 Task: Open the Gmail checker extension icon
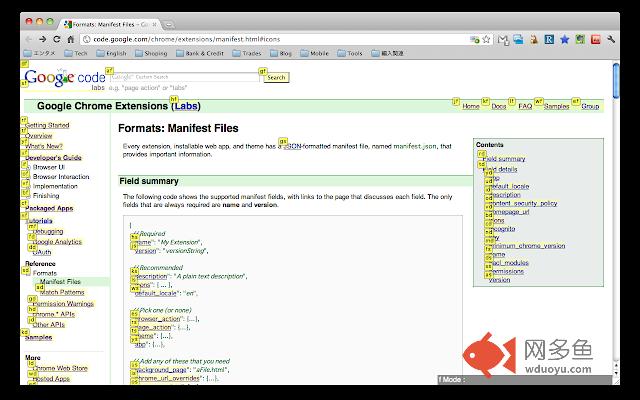pyautogui.click(x=503, y=39)
